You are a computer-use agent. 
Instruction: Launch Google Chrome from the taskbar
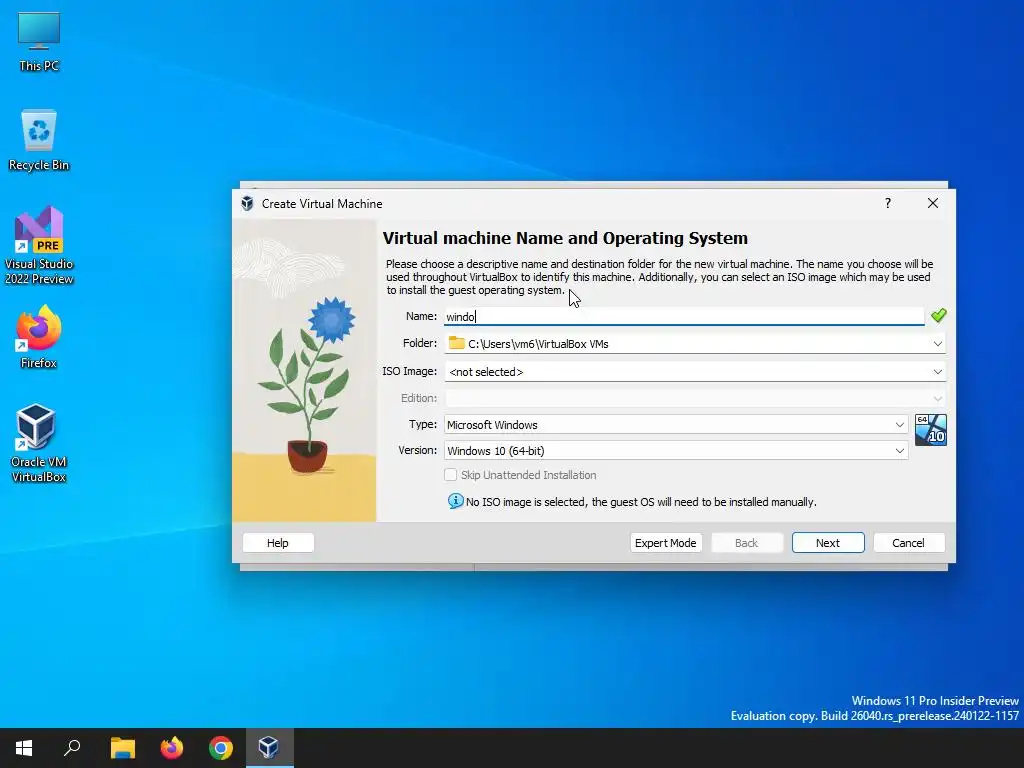pos(221,748)
